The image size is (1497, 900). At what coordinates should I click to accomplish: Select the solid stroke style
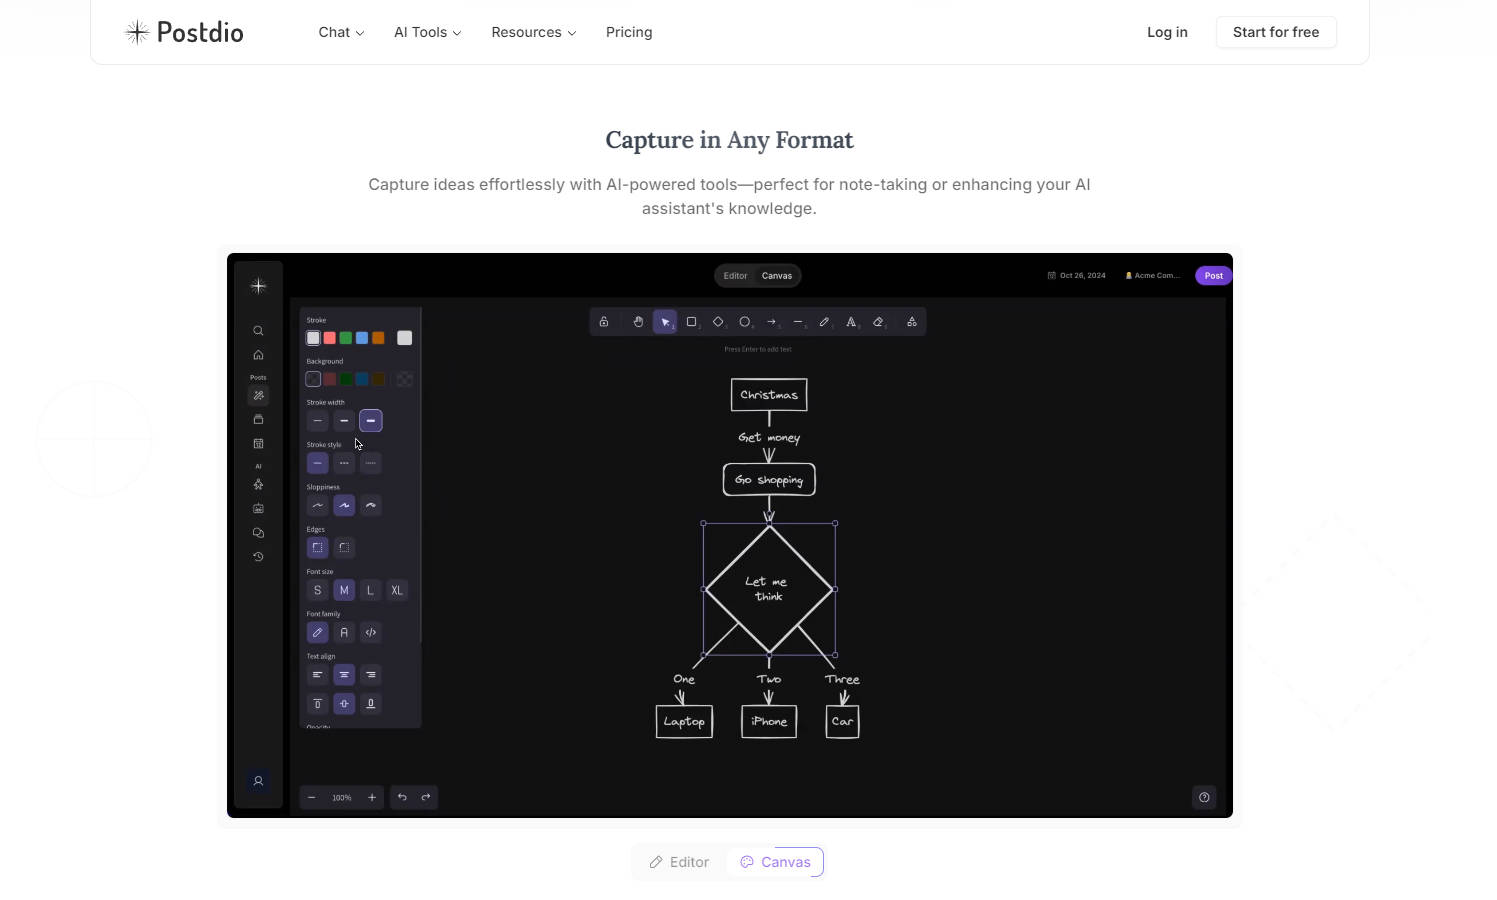[x=317, y=463]
